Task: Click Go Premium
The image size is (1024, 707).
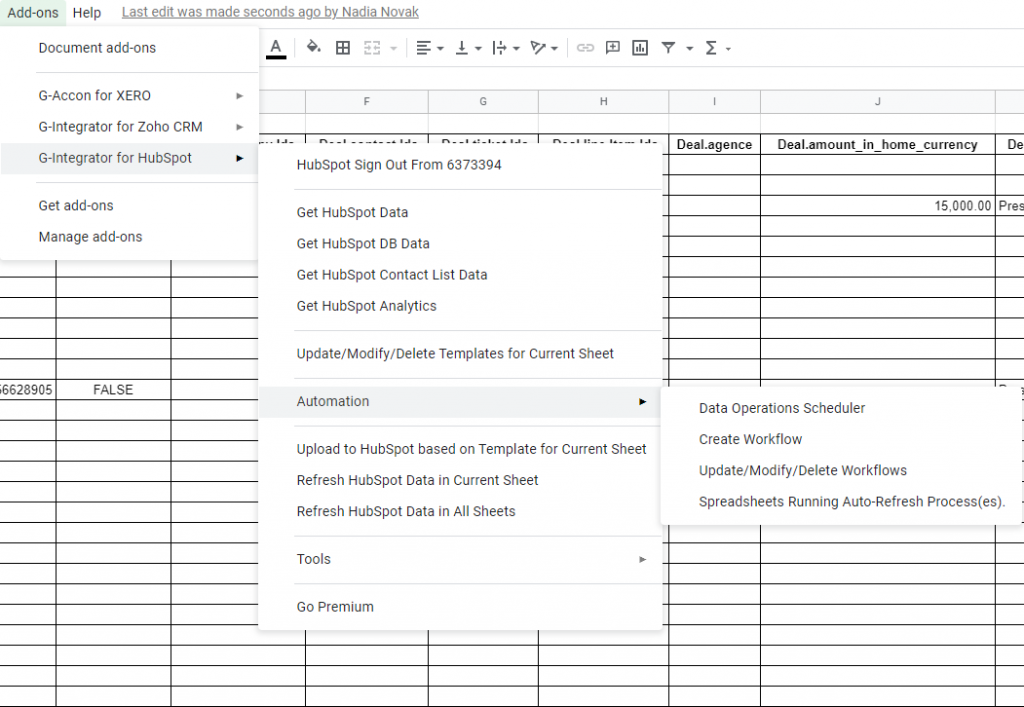Action: click(460, 607)
